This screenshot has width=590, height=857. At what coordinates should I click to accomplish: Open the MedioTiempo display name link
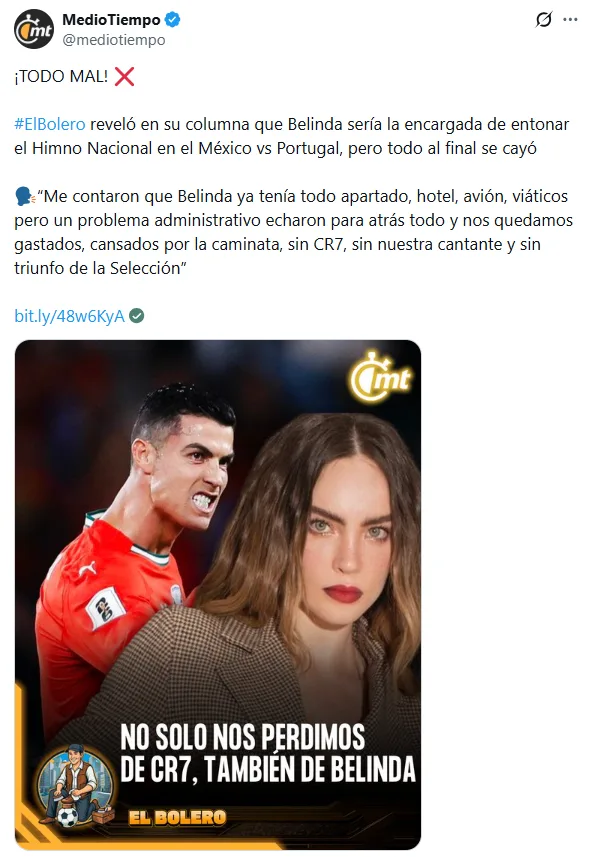coord(111,20)
